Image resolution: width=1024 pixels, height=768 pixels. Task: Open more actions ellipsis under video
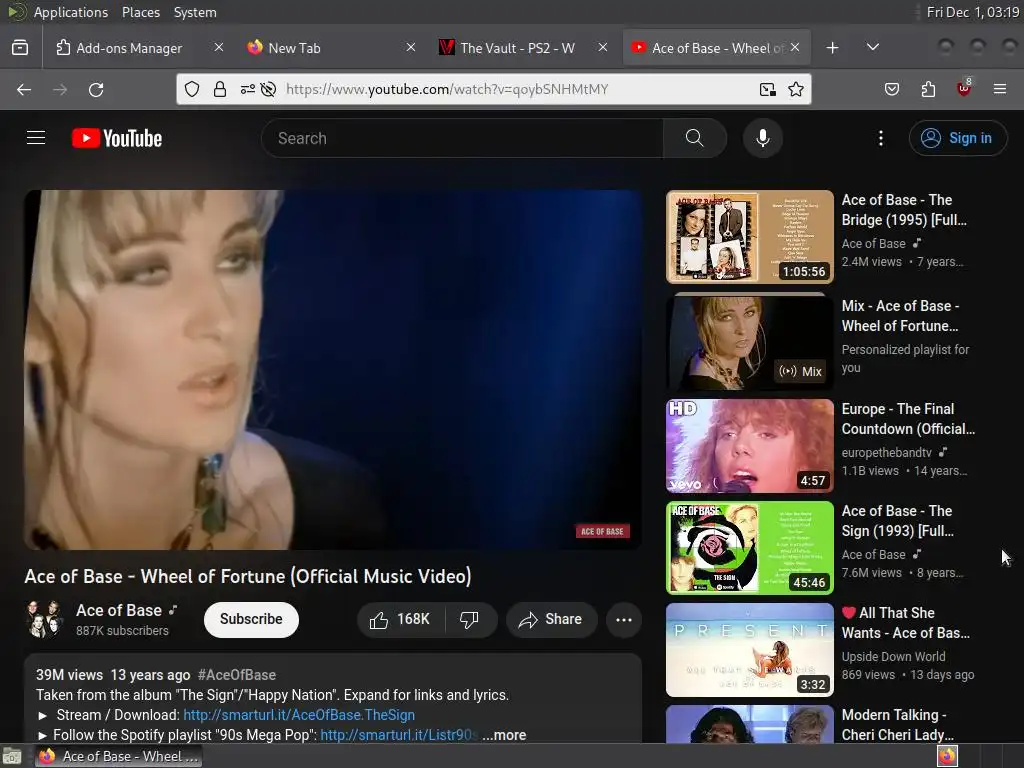point(624,619)
